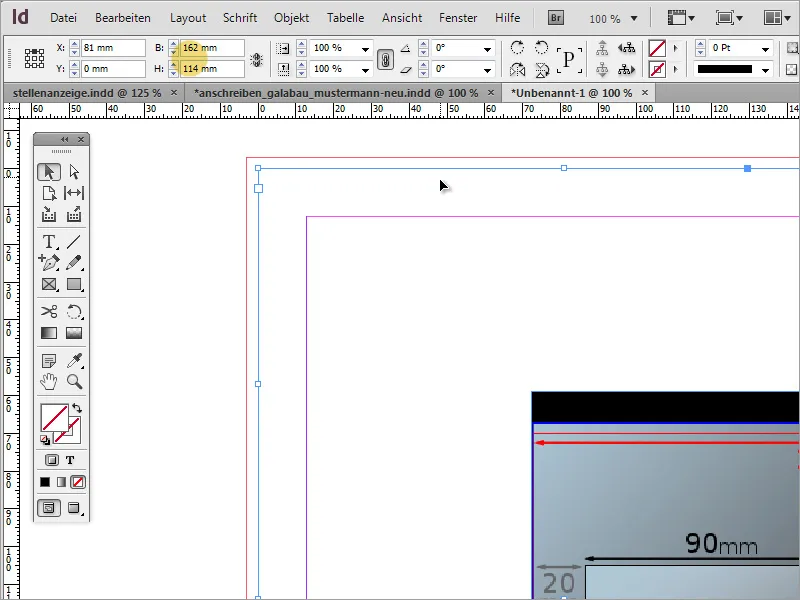Viewport: 800px width, 600px height.
Task: Open the Schrift menu
Action: (240, 18)
